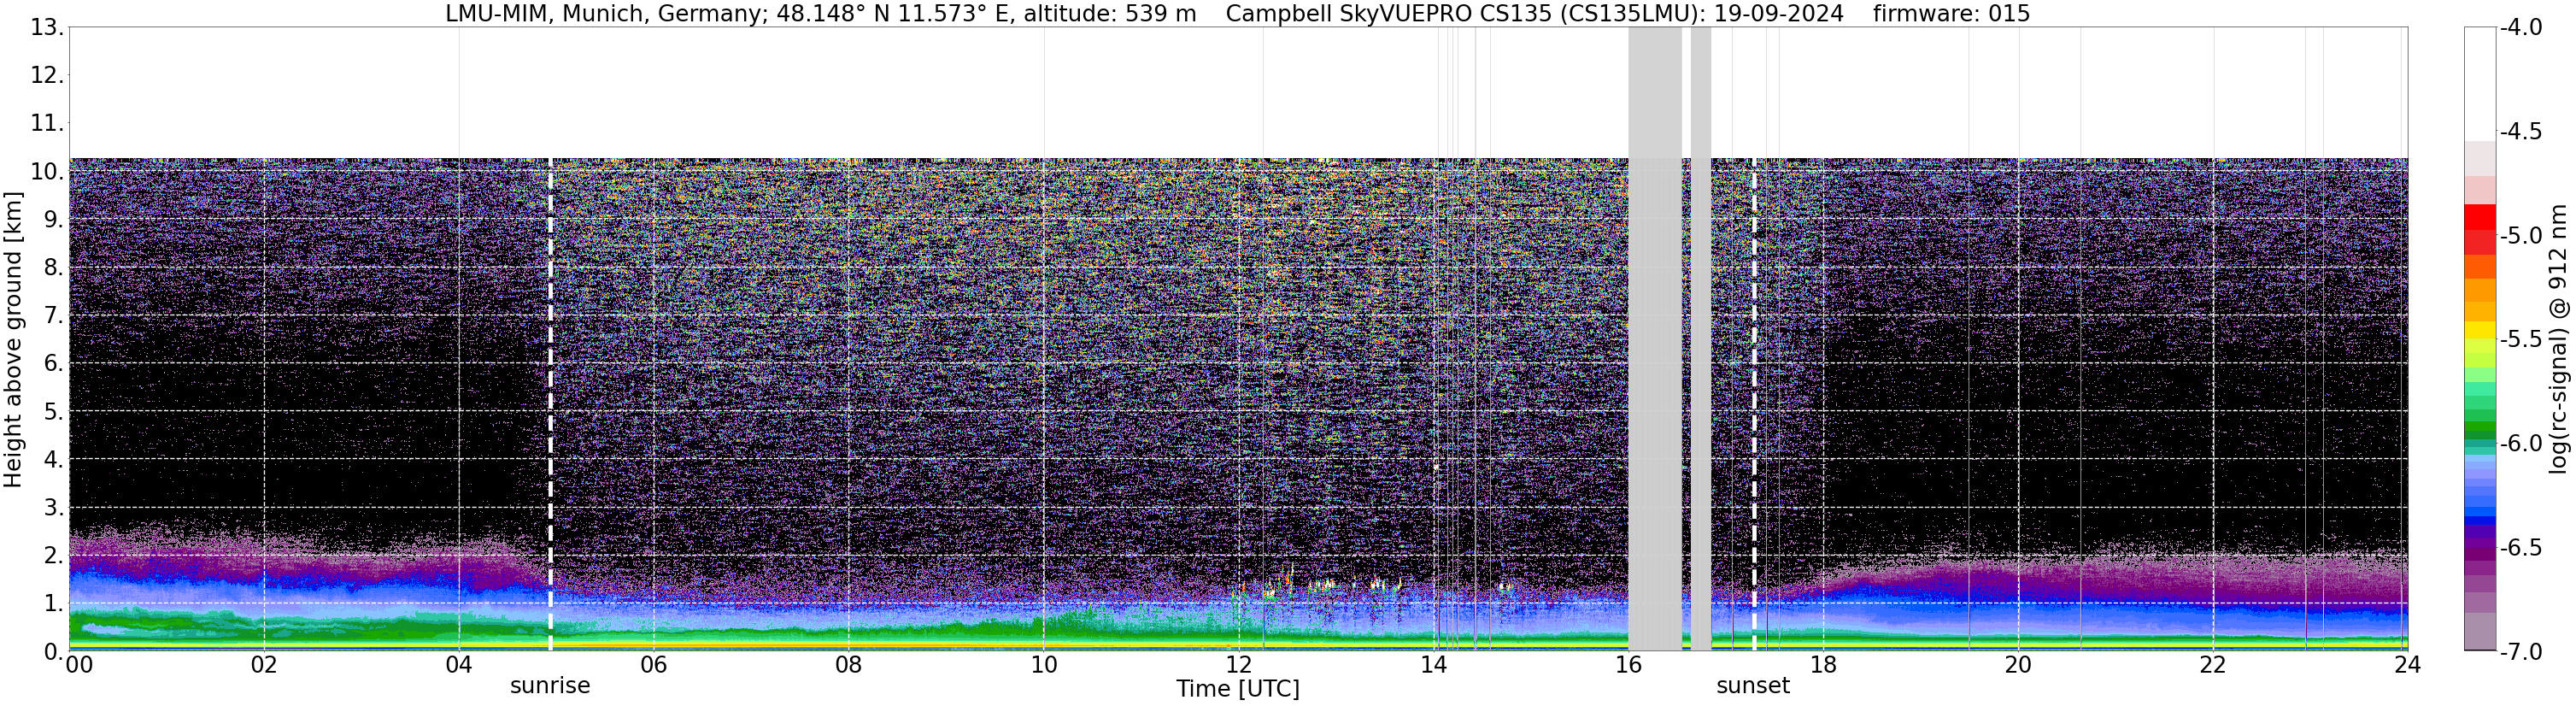This screenshot has width=2576, height=706.
Task: Click the '14' time tick label
Action: (1434, 665)
